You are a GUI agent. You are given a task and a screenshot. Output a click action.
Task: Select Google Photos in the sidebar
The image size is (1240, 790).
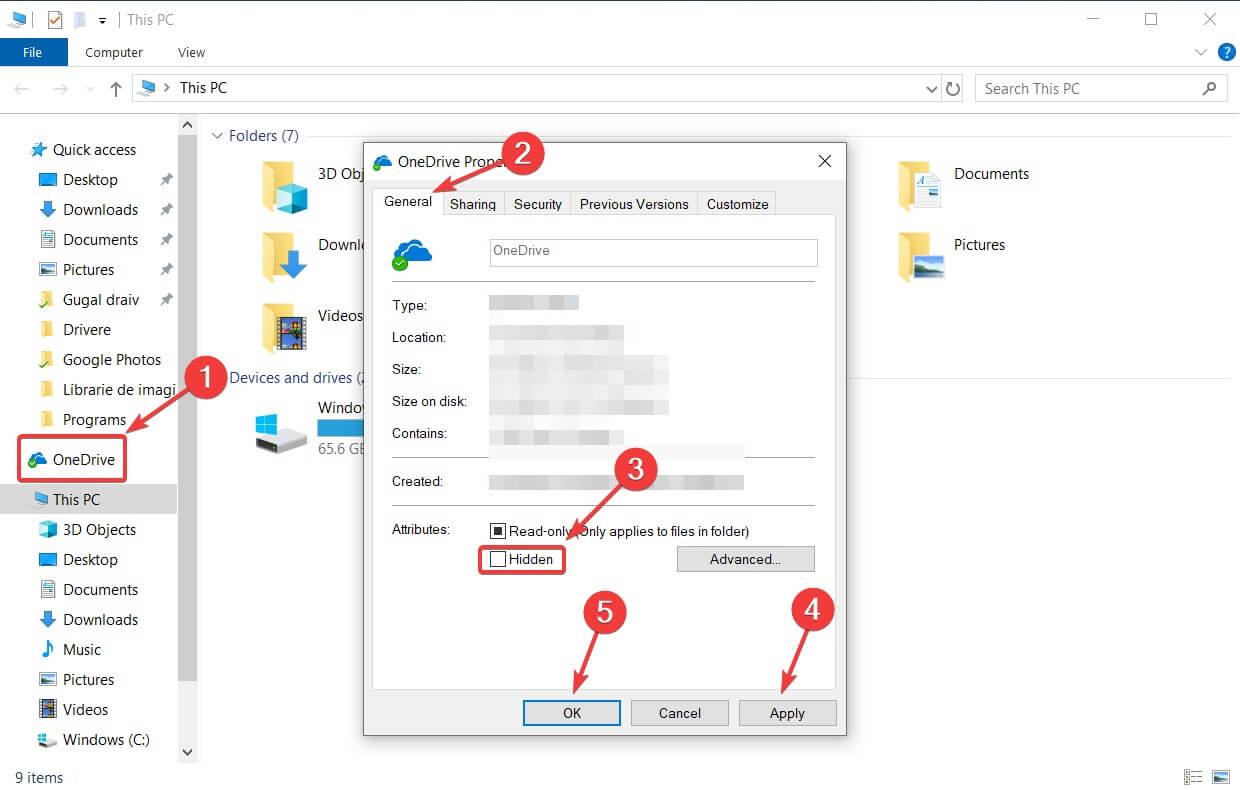pyautogui.click(x=113, y=359)
